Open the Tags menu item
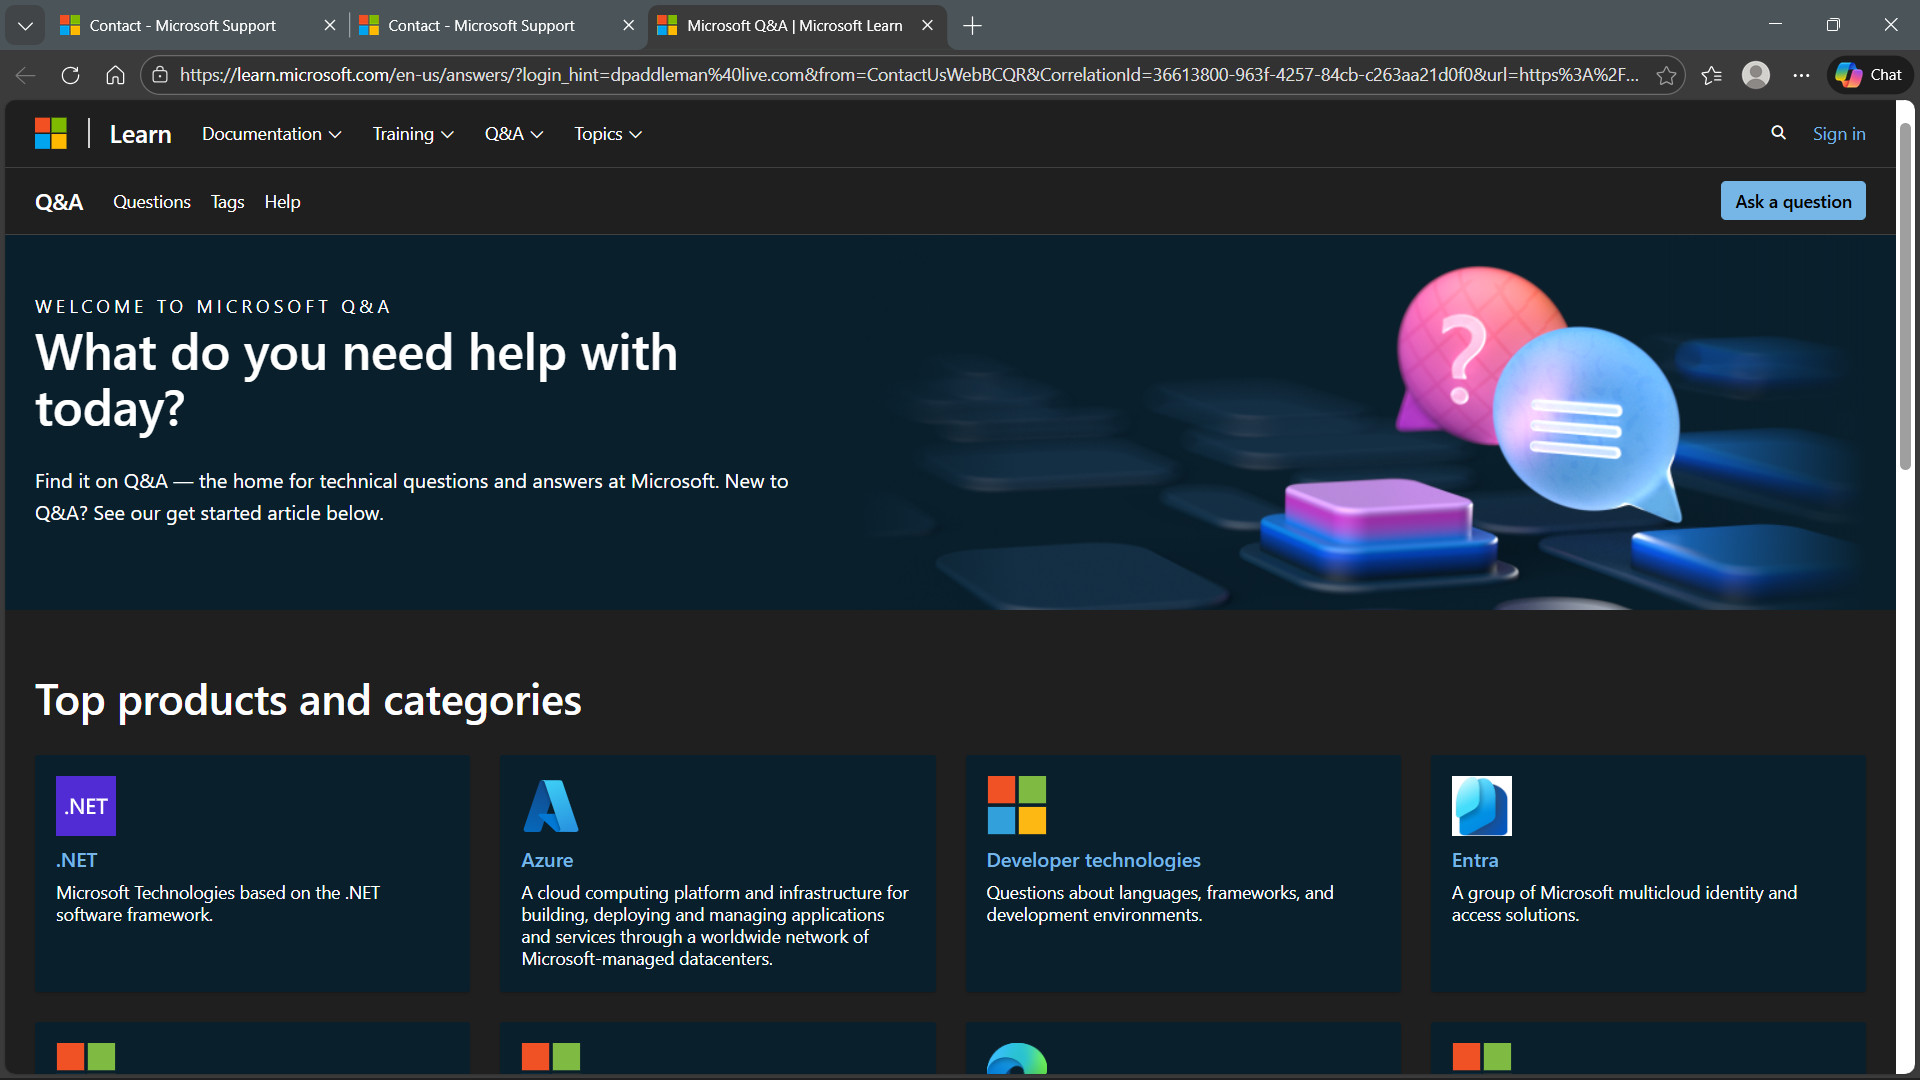Image resolution: width=1920 pixels, height=1080 pixels. [227, 202]
